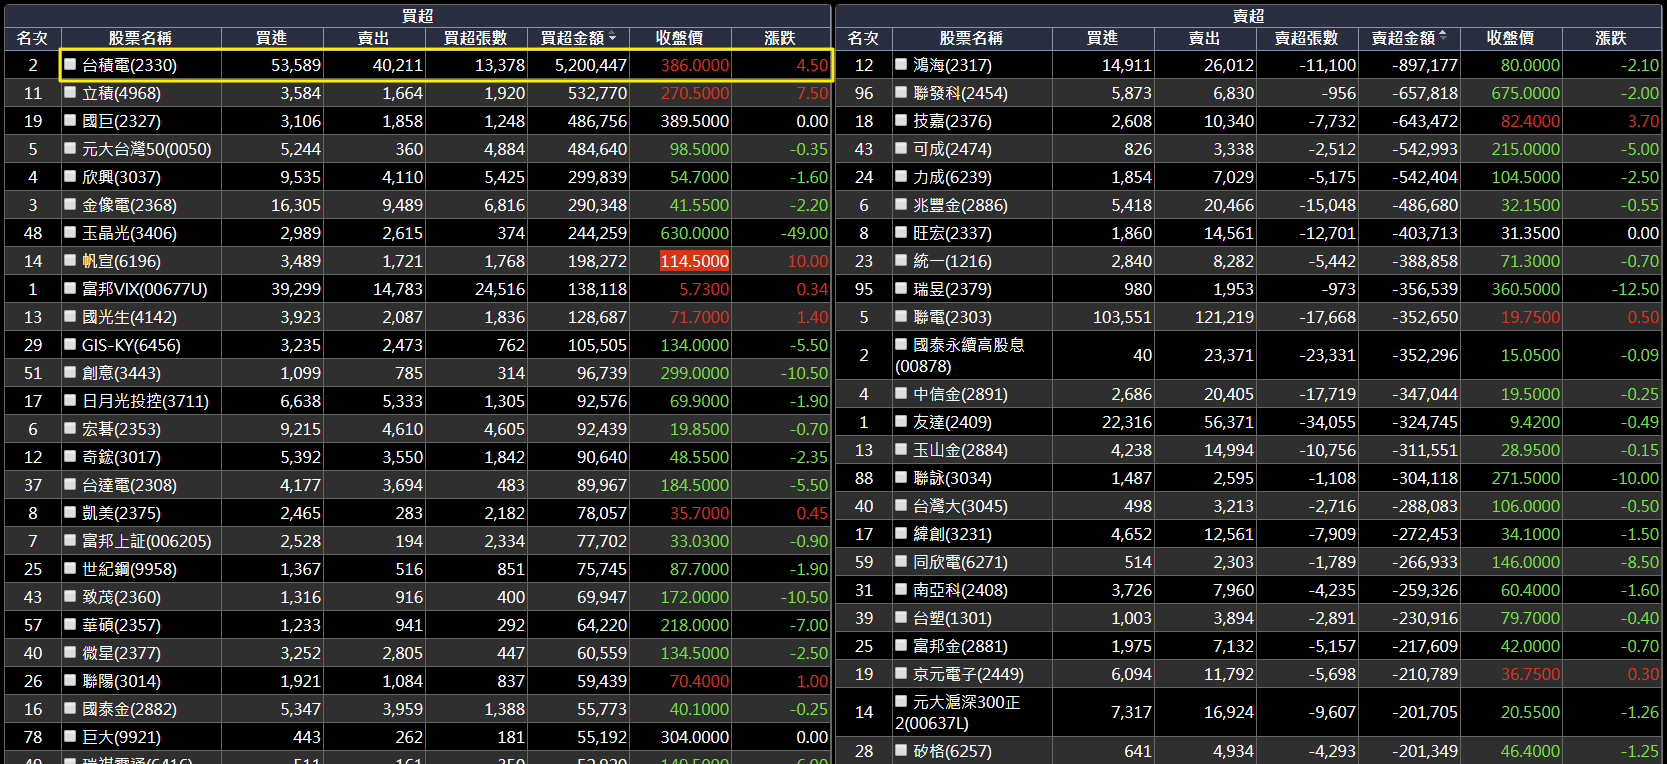Viewport: 1667px width, 764px height.
Task: Click stock name 世紀鋼(9958)
Action: point(129,569)
